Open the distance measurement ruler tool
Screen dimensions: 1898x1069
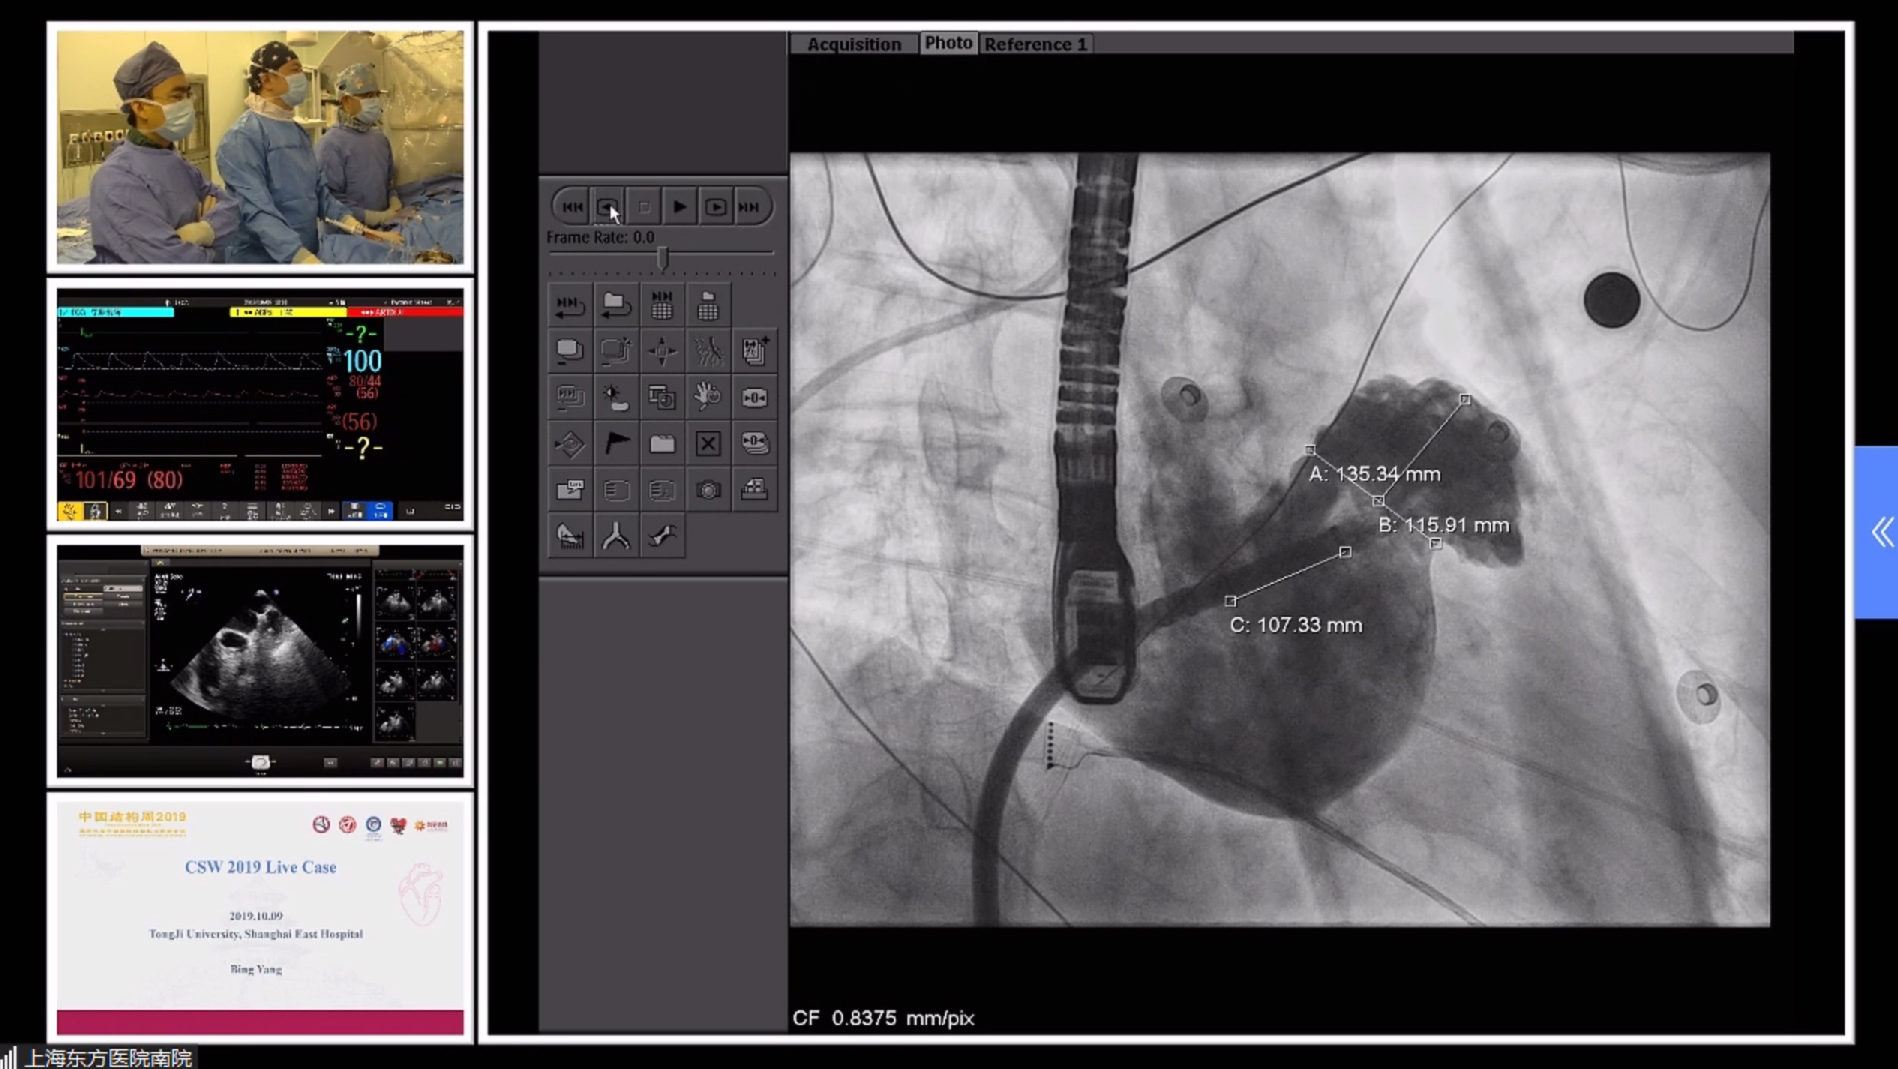(x=570, y=536)
